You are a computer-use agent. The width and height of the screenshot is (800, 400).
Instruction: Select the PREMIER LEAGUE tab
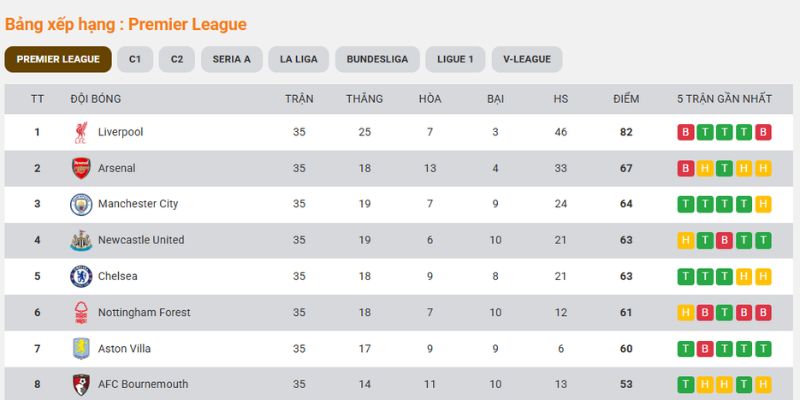pyautogui.click(x=58, y=59)
